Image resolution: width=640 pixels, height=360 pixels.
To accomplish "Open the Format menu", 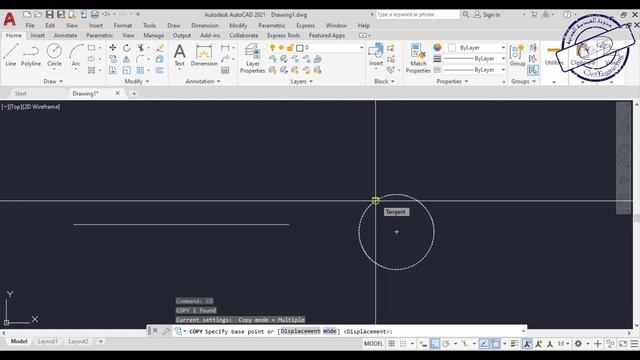I will point(122,25).
